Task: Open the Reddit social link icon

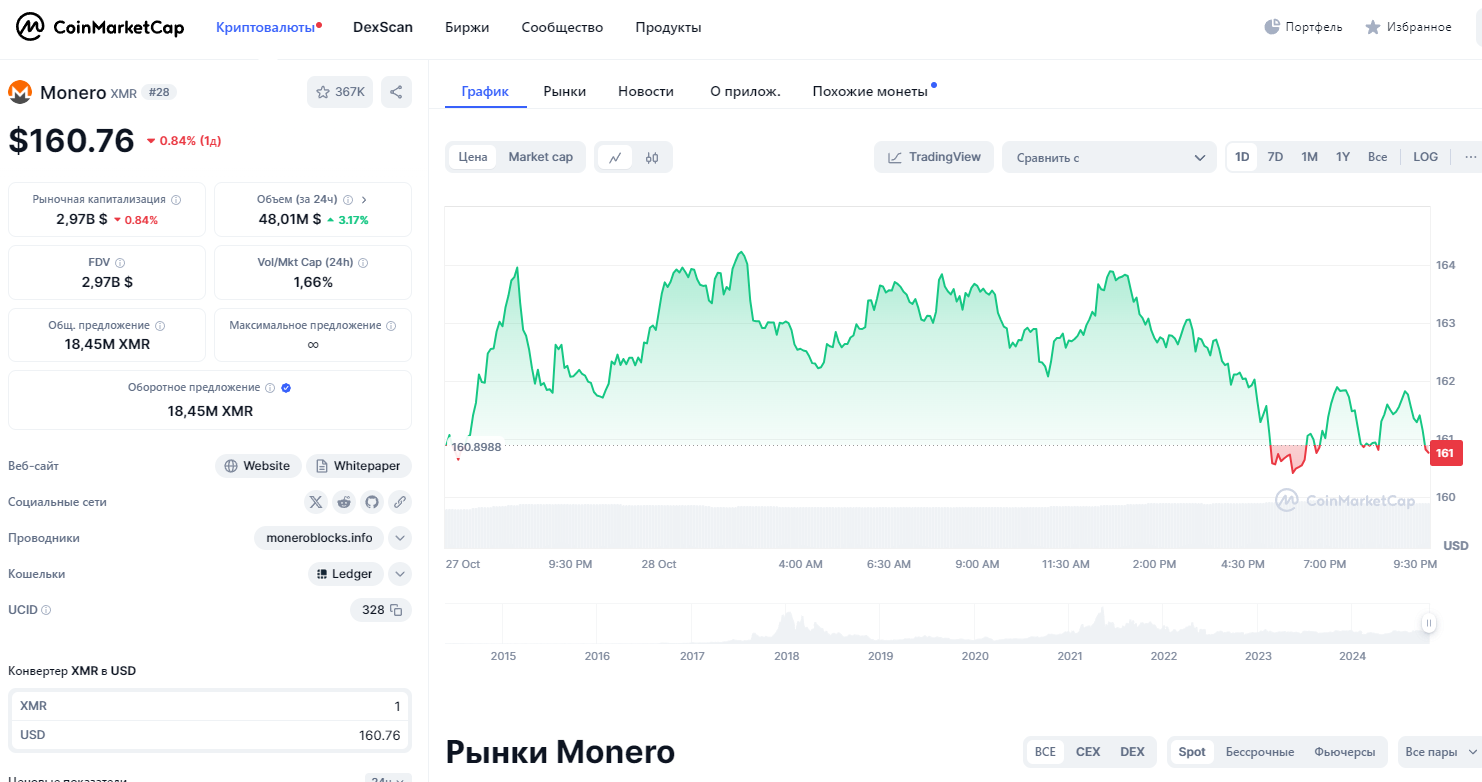Action: coord(344,502)
